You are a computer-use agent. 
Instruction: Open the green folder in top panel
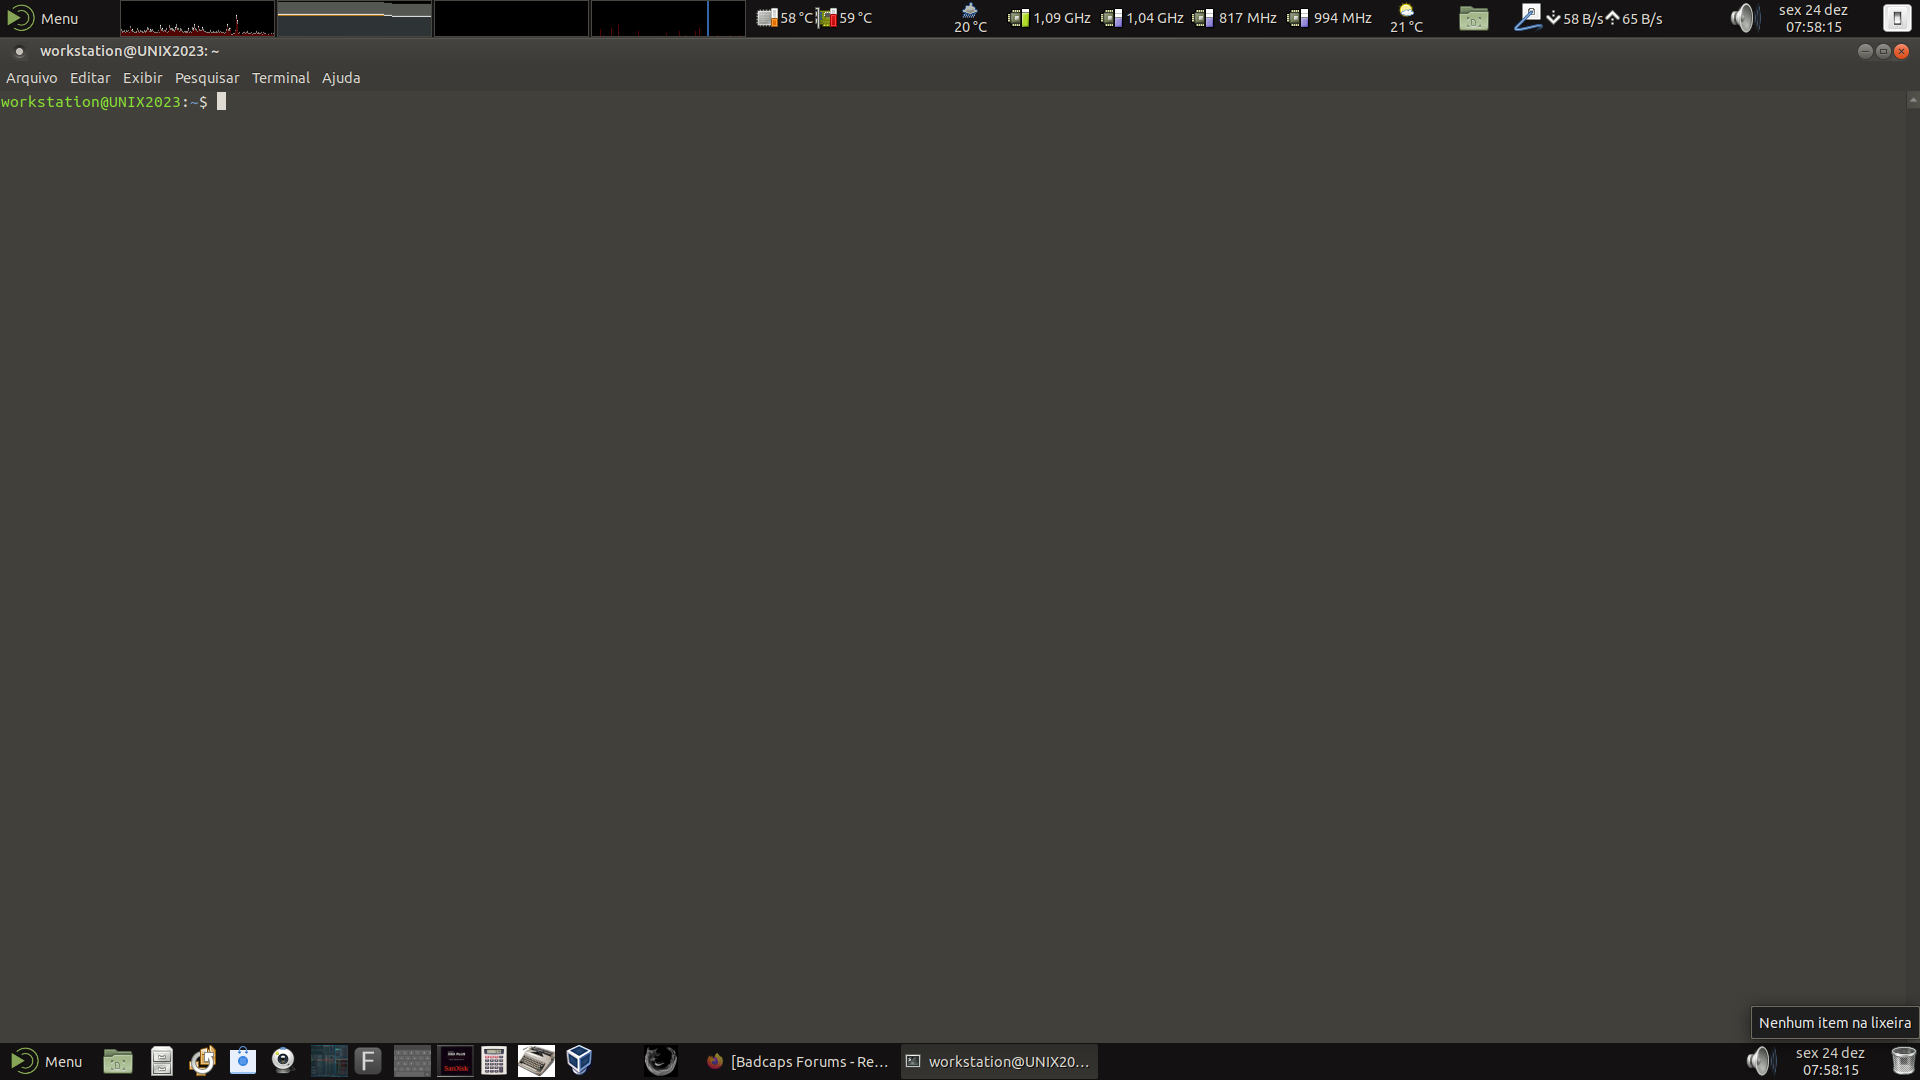[1473, 18]
